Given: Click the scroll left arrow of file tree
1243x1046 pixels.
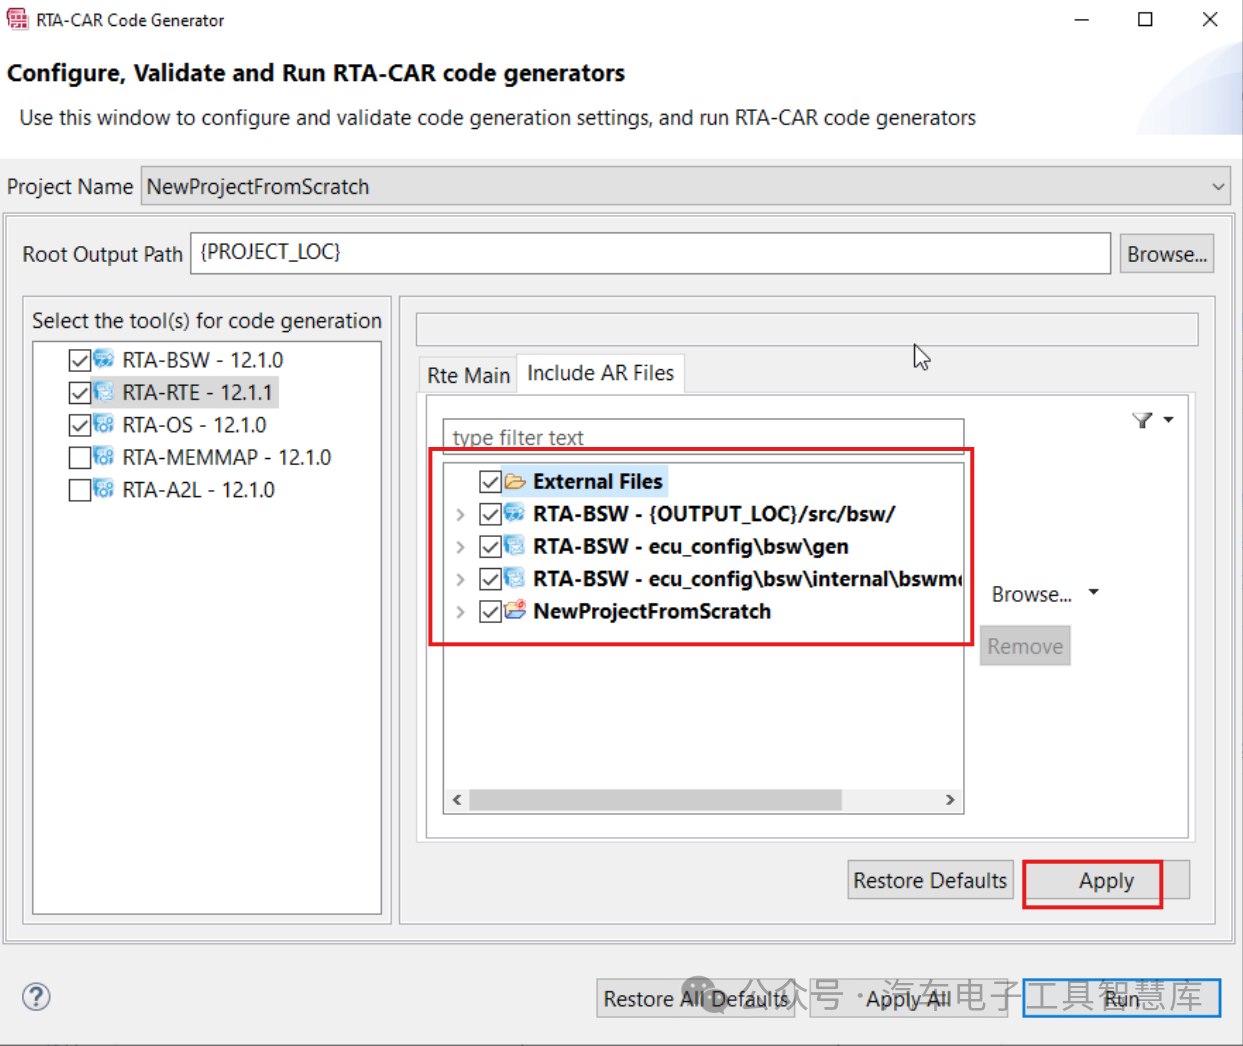Looking at the screenshot, I should [x=457, y=799].
